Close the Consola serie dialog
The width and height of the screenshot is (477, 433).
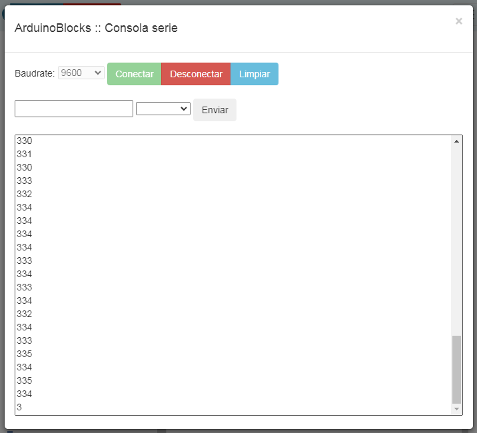[459, 21]
